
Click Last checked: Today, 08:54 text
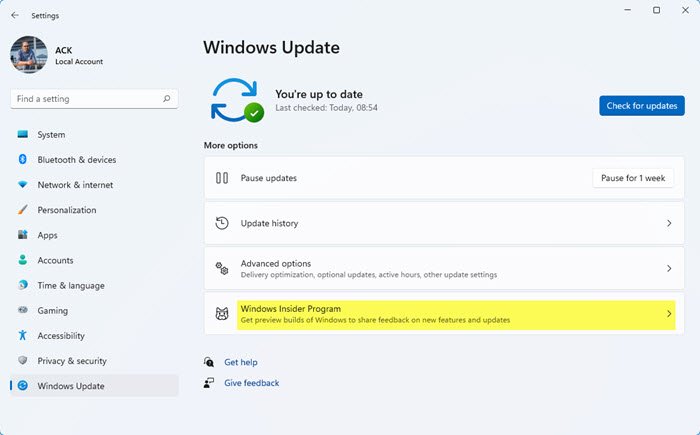[326, 108]
